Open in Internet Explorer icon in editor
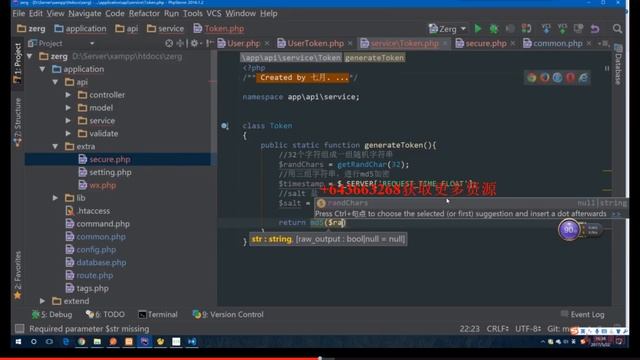The image size is (640, 360). point(584,78)
